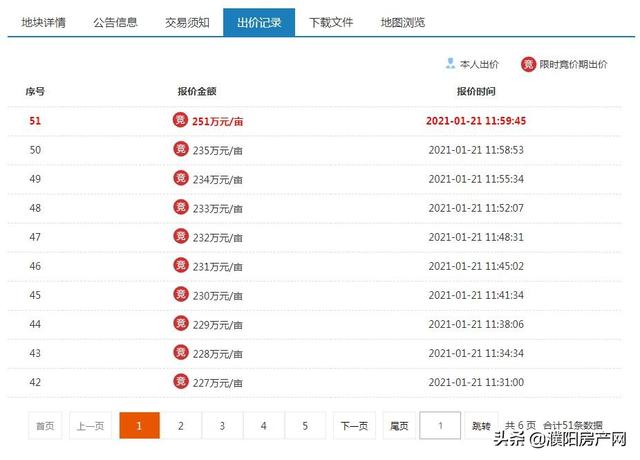Click serial number 45

pyautogui.click(x=35, y=295)
